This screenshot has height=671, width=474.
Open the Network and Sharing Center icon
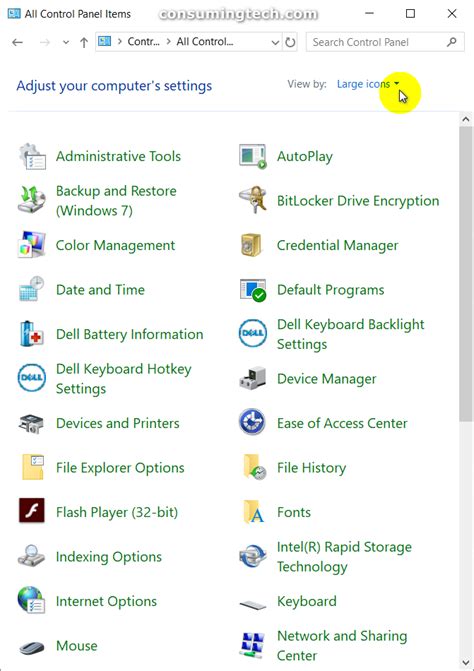coord(253,645)
